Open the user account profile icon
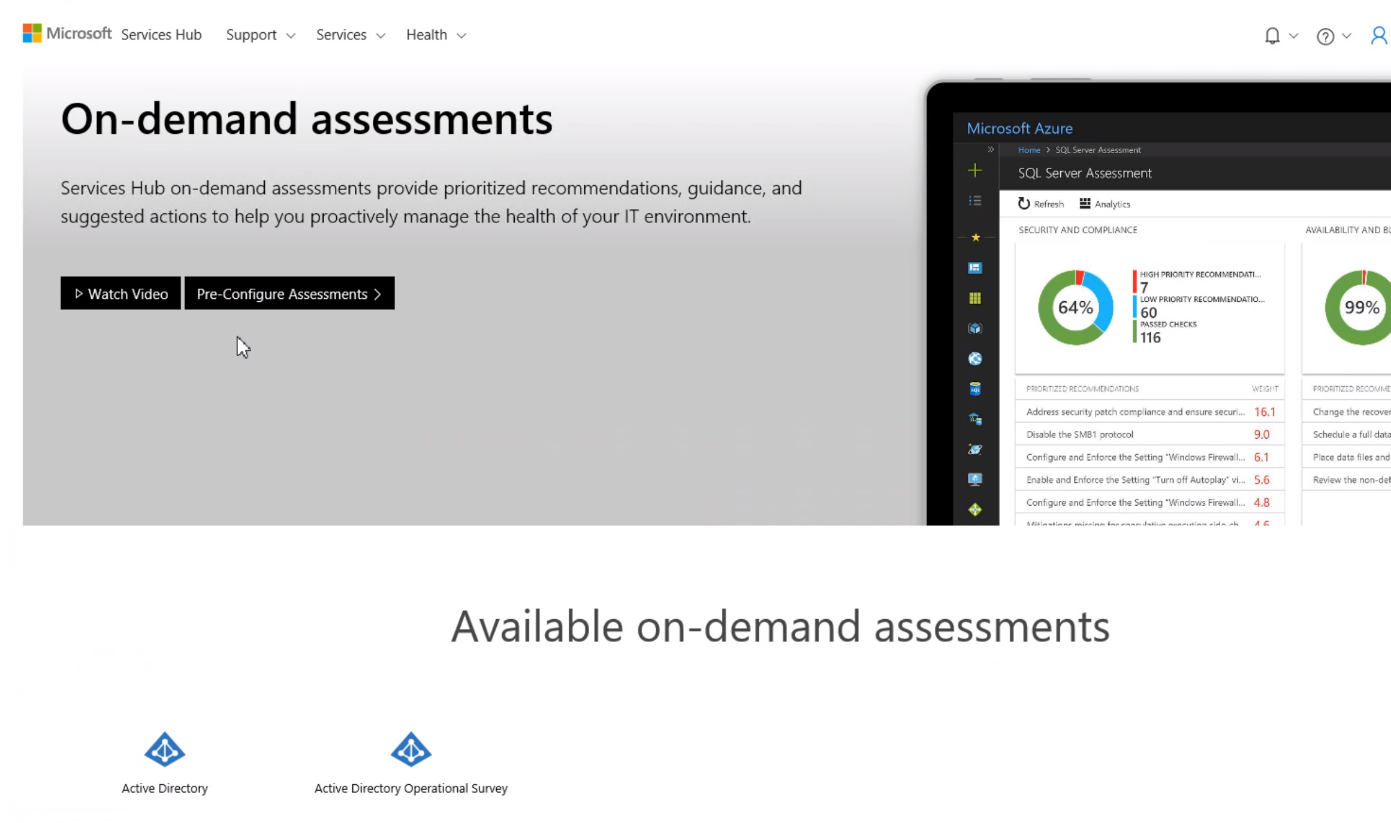The height and width of the screenshot is (823, 1391). pyautogui.click(x=1379, y=36)
